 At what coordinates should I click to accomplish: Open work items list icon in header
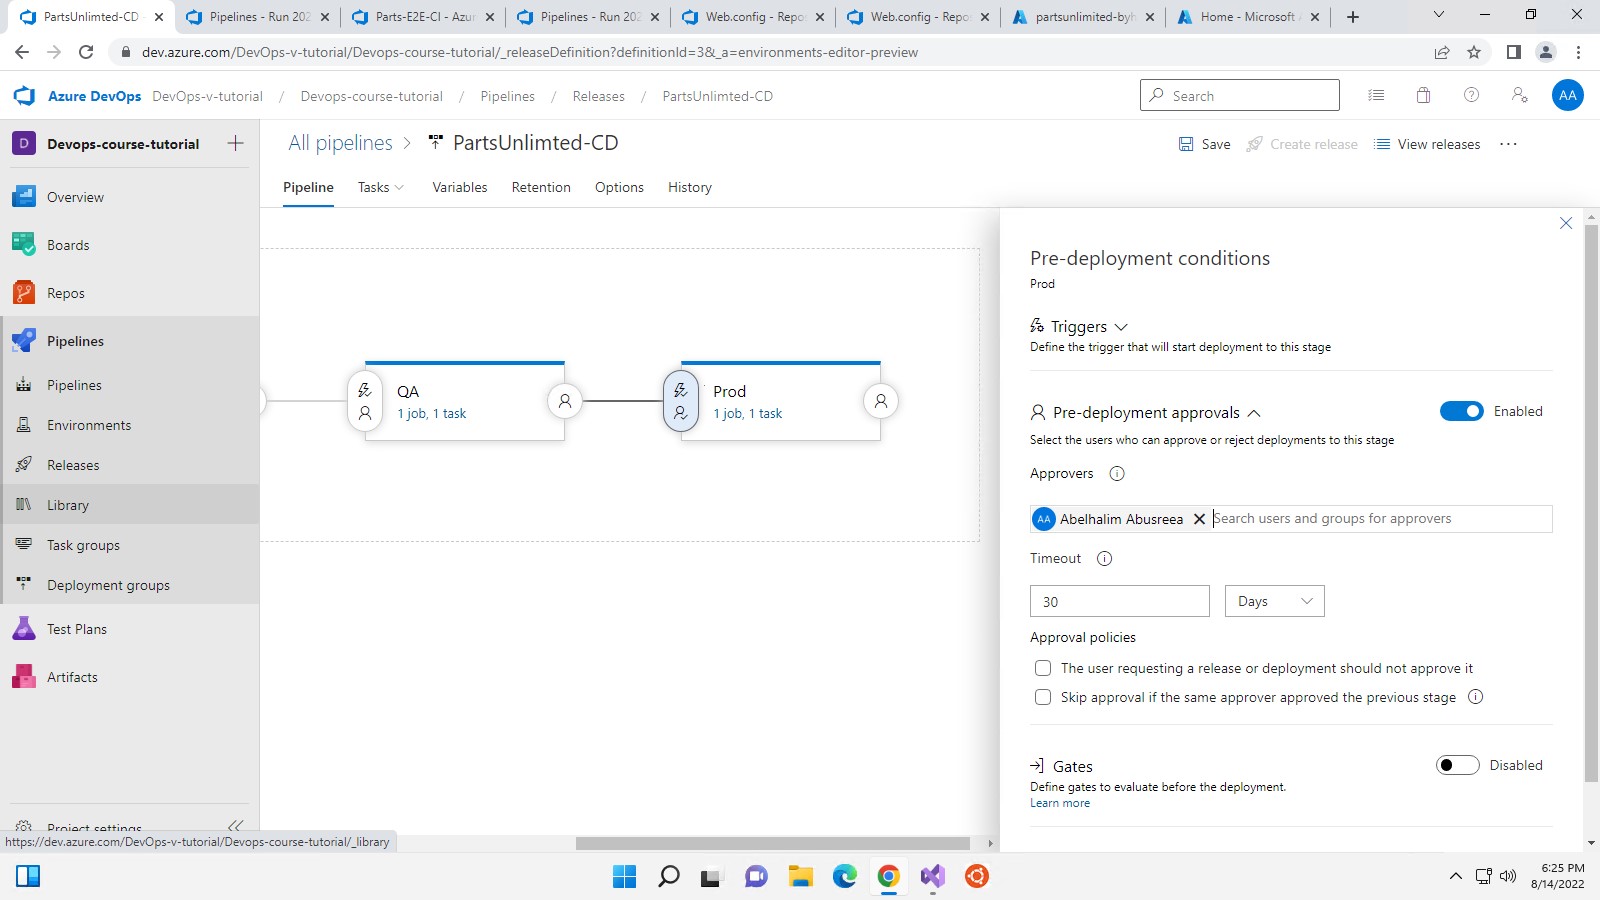(x=1376, y=96)
